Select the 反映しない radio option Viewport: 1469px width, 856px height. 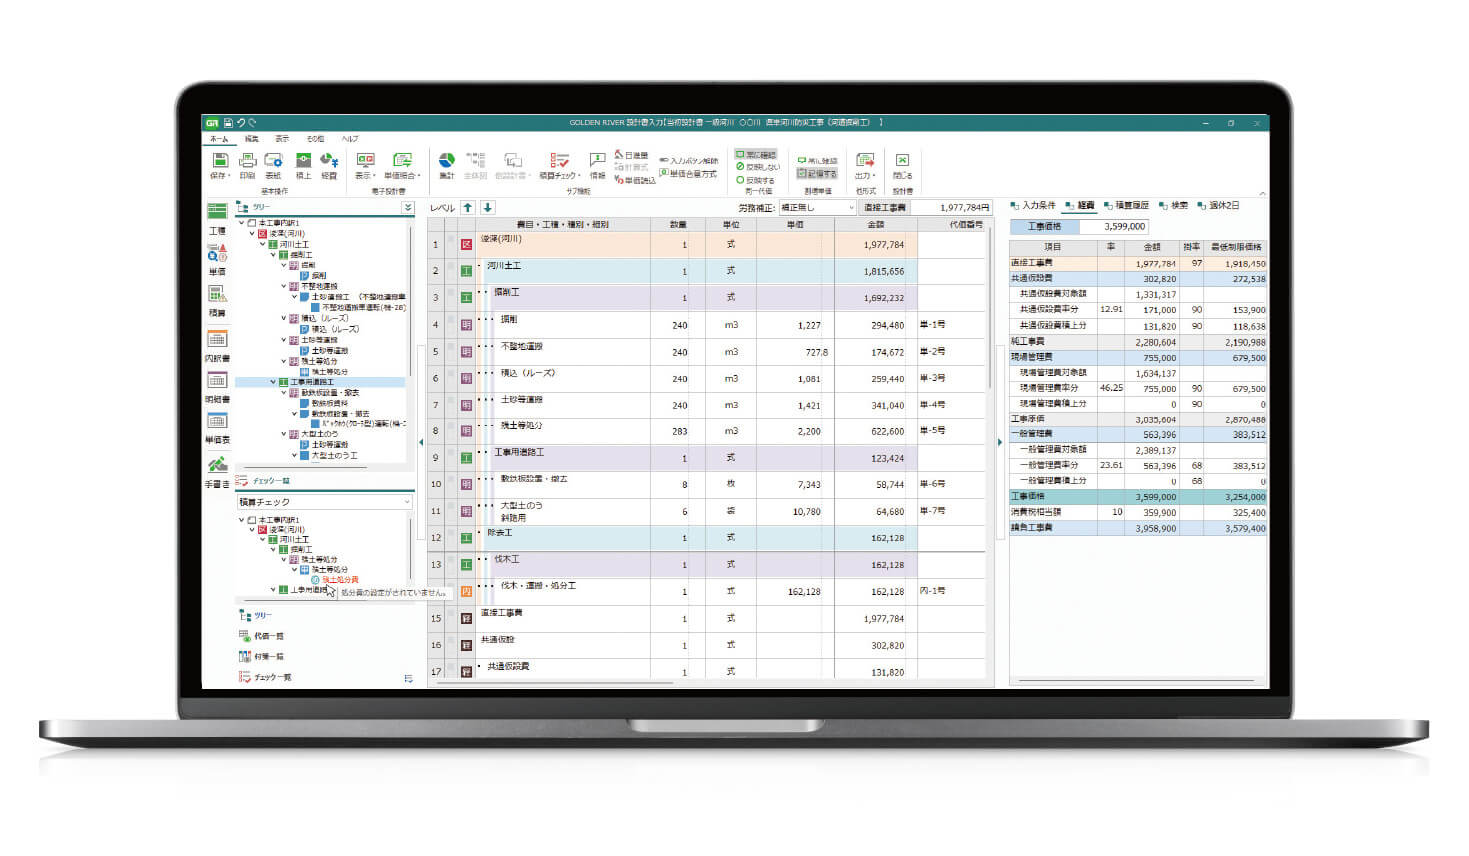[x=758, y=167]
